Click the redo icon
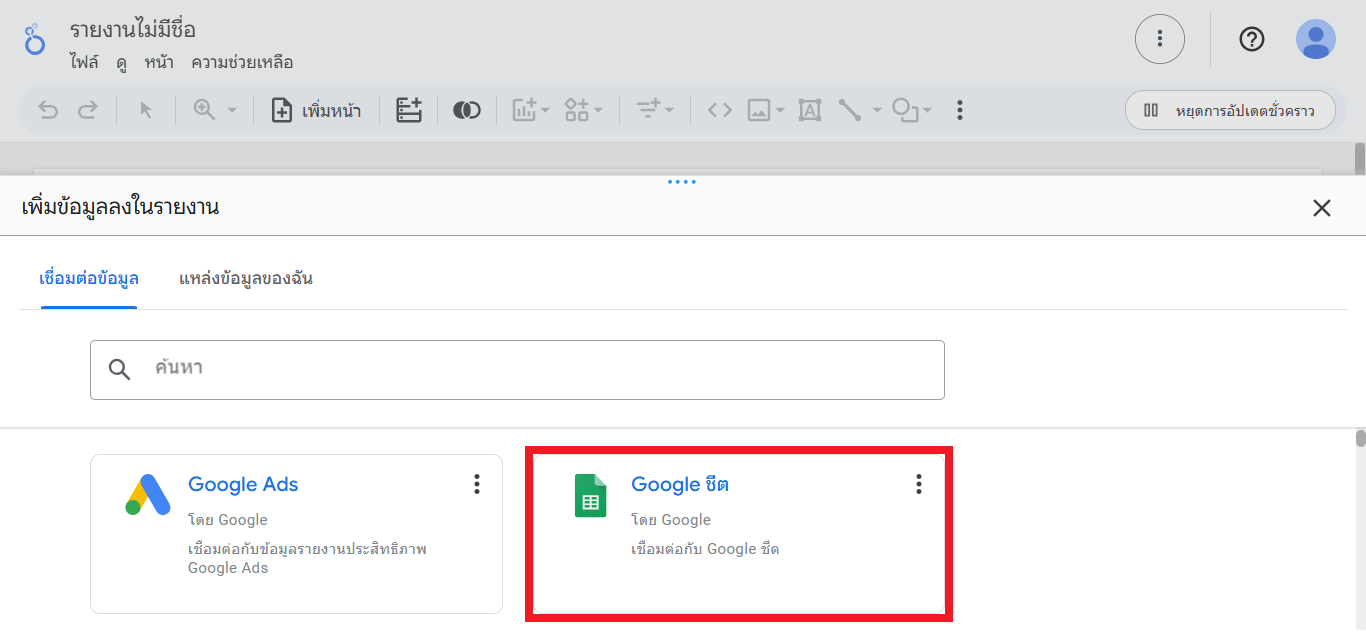 point(87,110)
